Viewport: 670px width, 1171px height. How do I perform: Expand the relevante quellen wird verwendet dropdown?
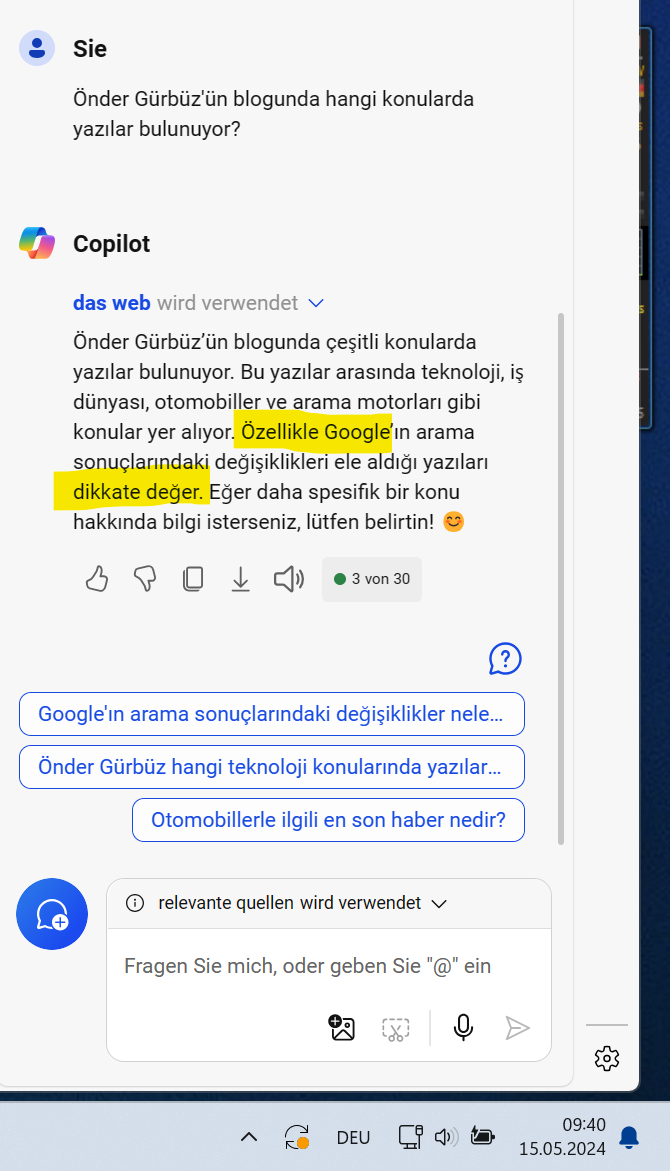pyautogui.click(x=439, y=904)
